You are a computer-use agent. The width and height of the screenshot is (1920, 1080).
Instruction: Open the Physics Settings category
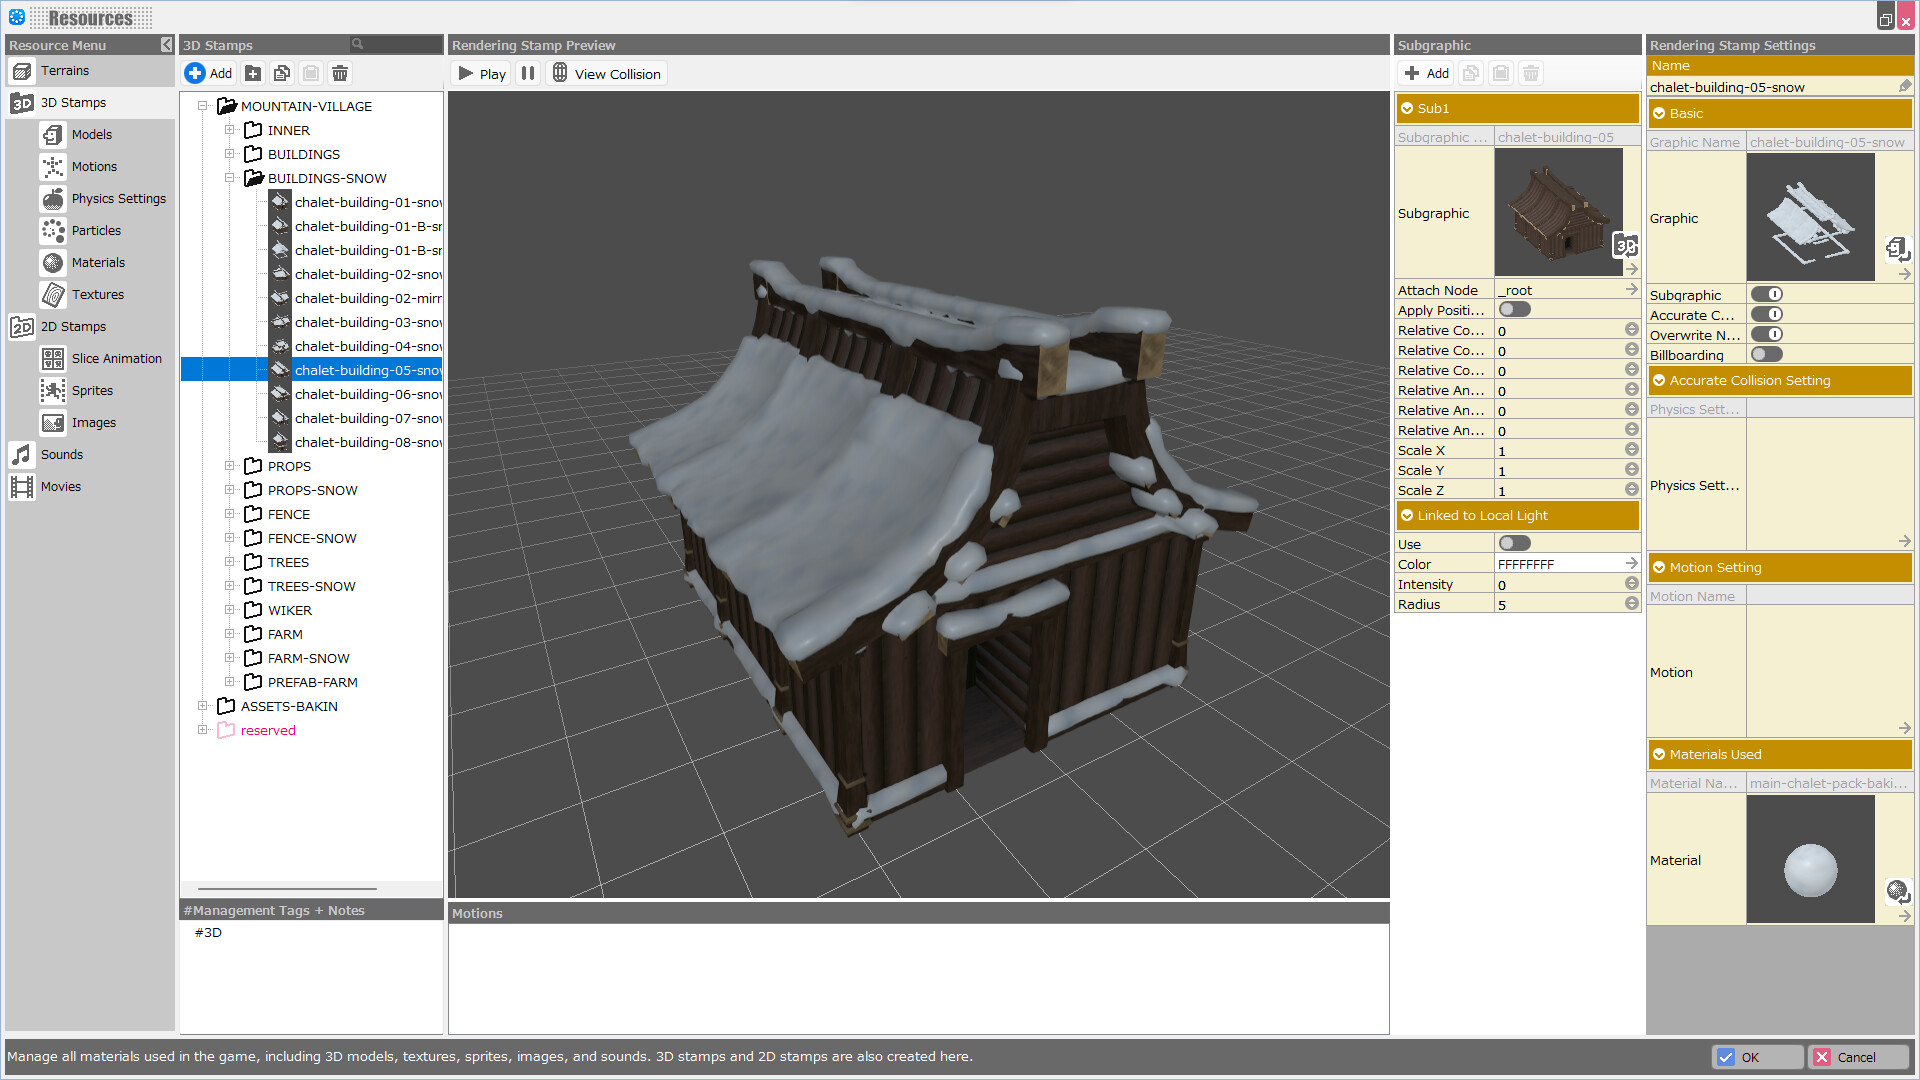tap(118, 198)
